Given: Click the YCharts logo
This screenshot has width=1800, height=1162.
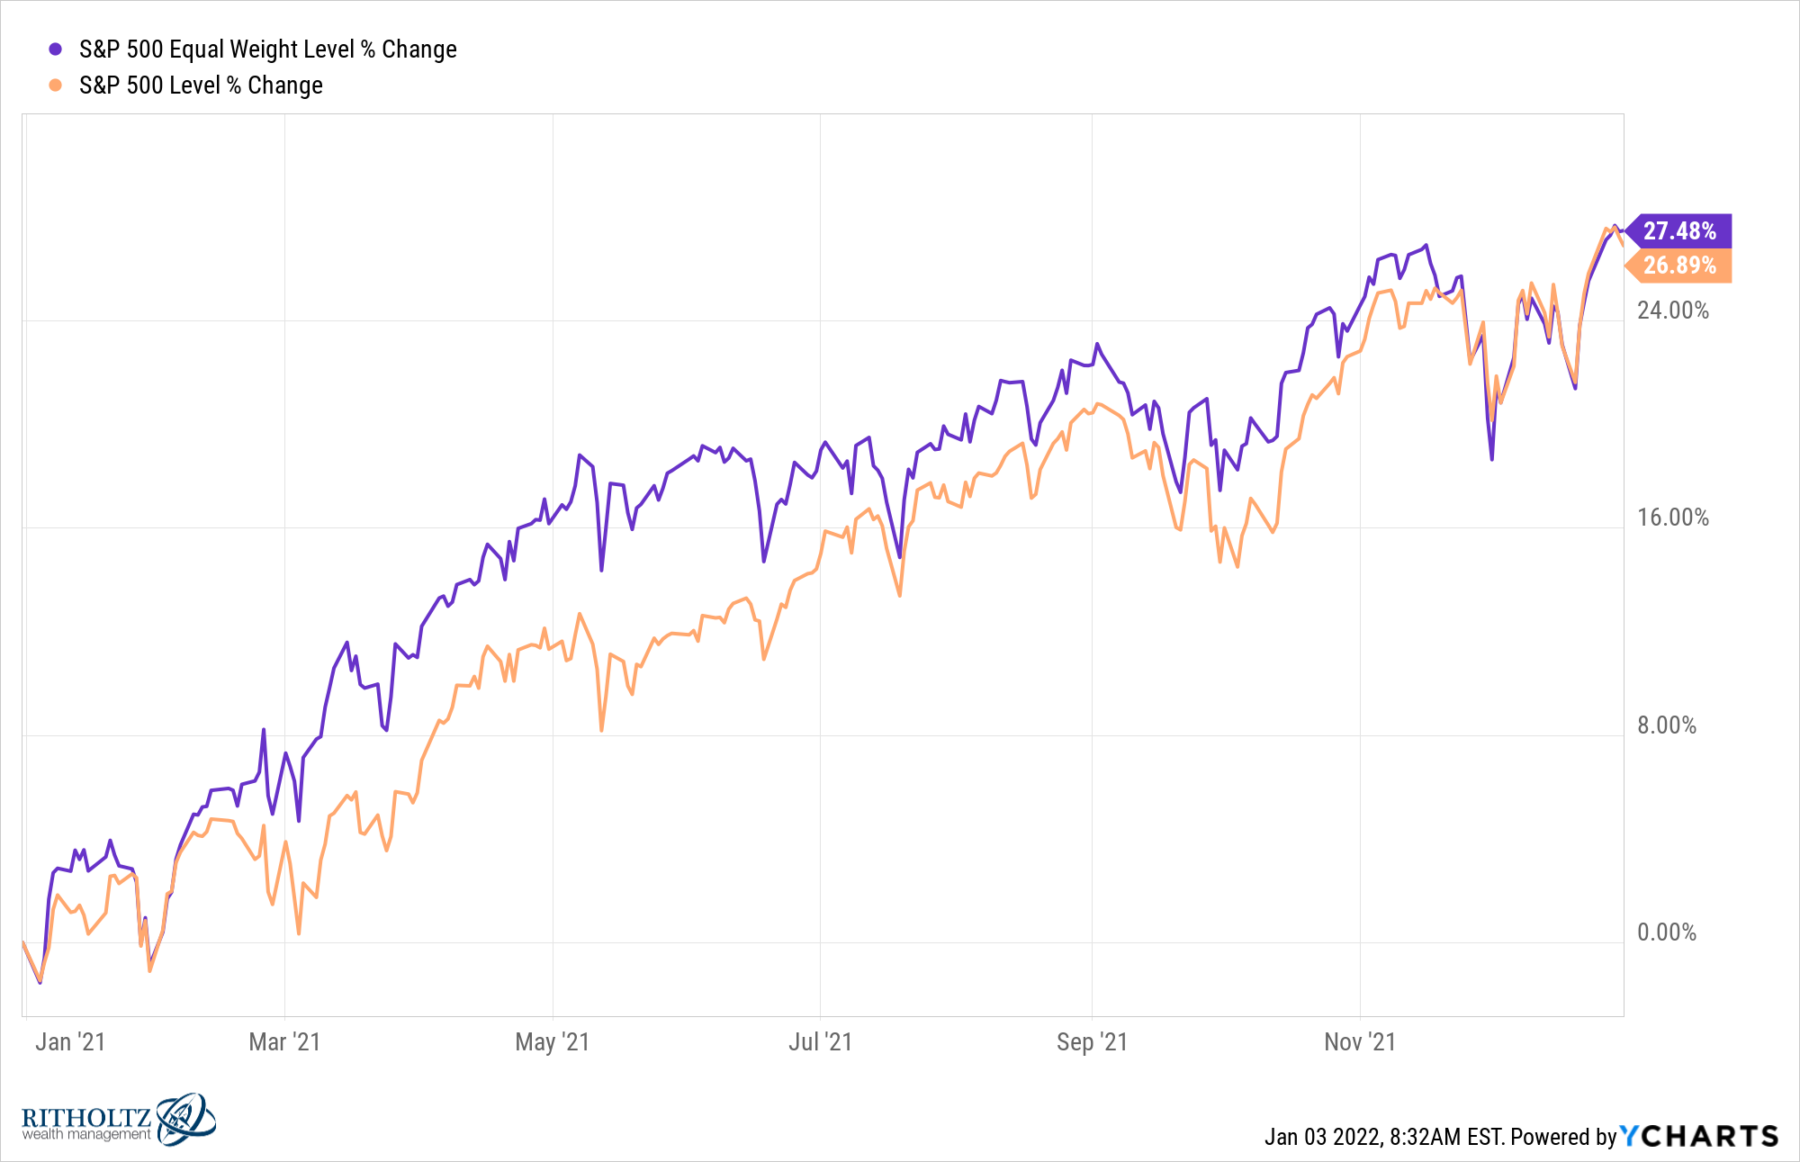Looking at the screenshot, I should (x=1699, y=1136).
